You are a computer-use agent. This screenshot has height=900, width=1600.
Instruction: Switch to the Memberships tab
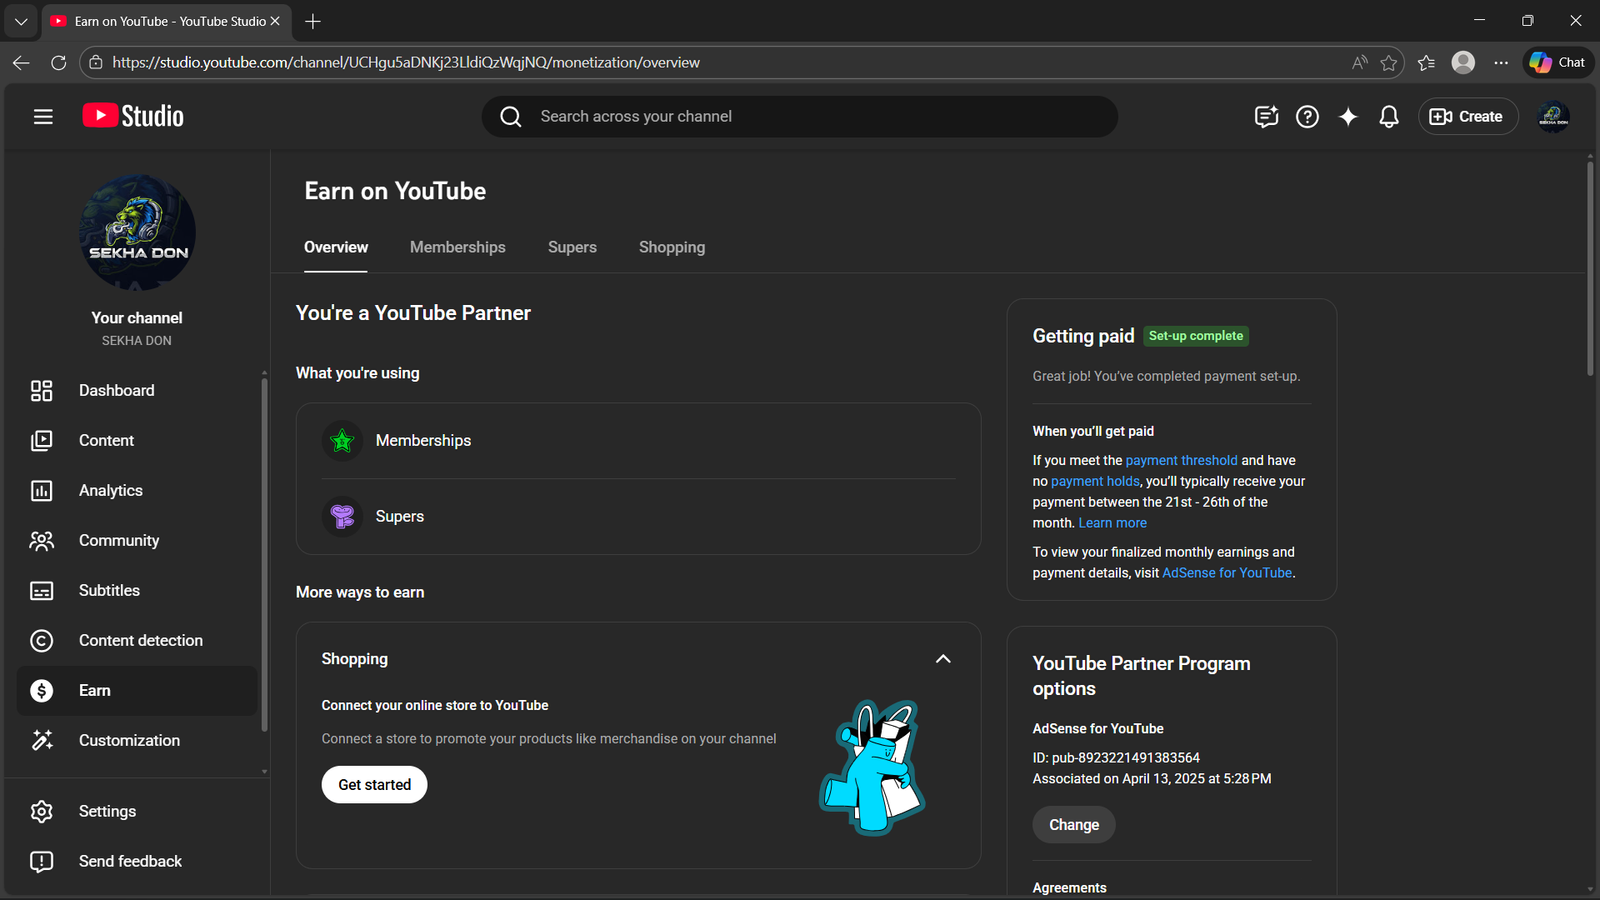pyautogui.click(x=457, y=247)
